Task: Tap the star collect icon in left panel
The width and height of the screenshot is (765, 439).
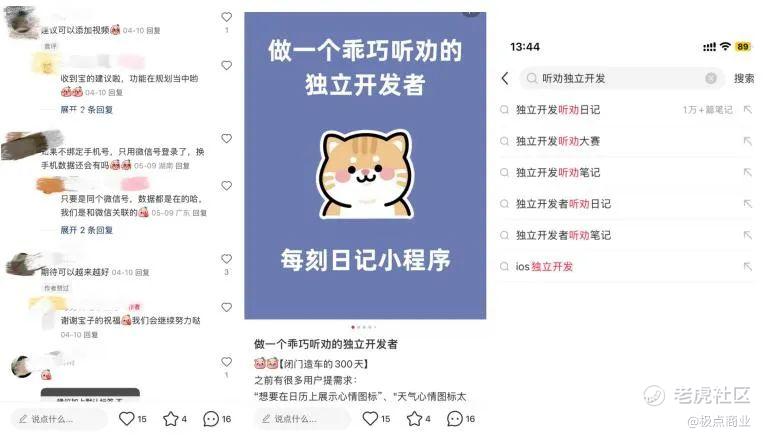Action: tap(171, 419)
